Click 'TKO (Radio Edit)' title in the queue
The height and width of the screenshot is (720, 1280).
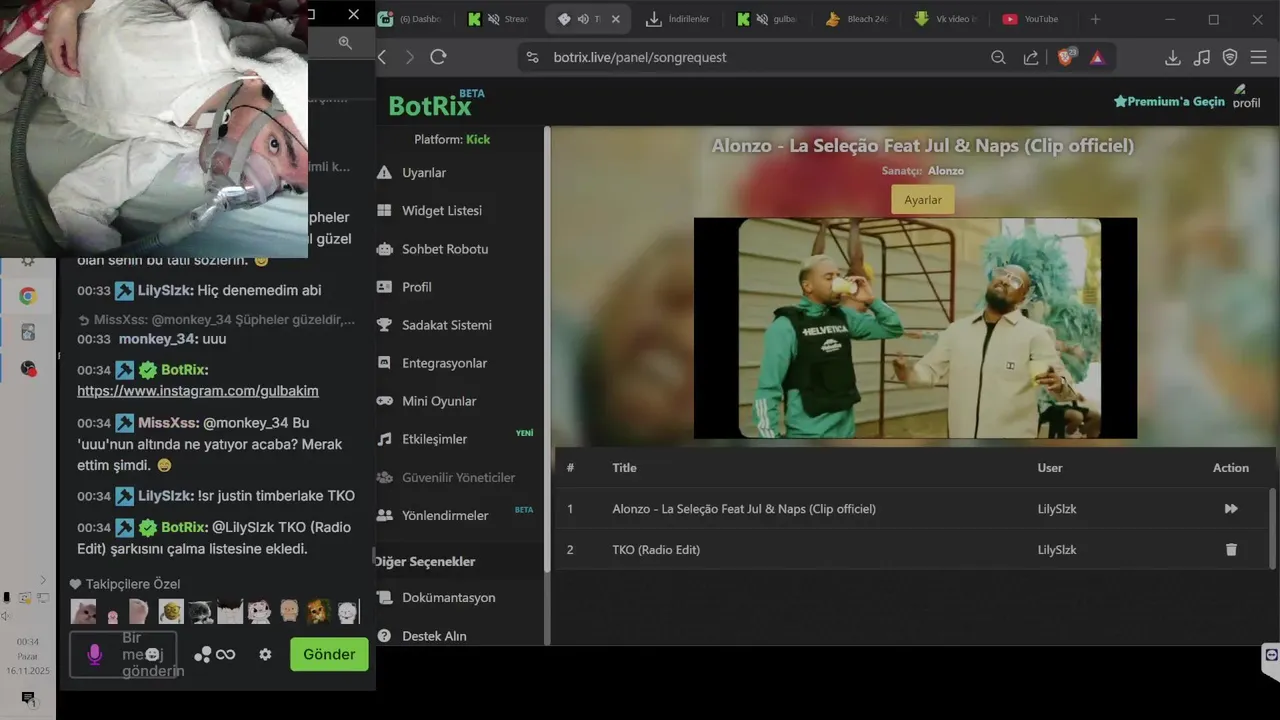click(656, 550)
